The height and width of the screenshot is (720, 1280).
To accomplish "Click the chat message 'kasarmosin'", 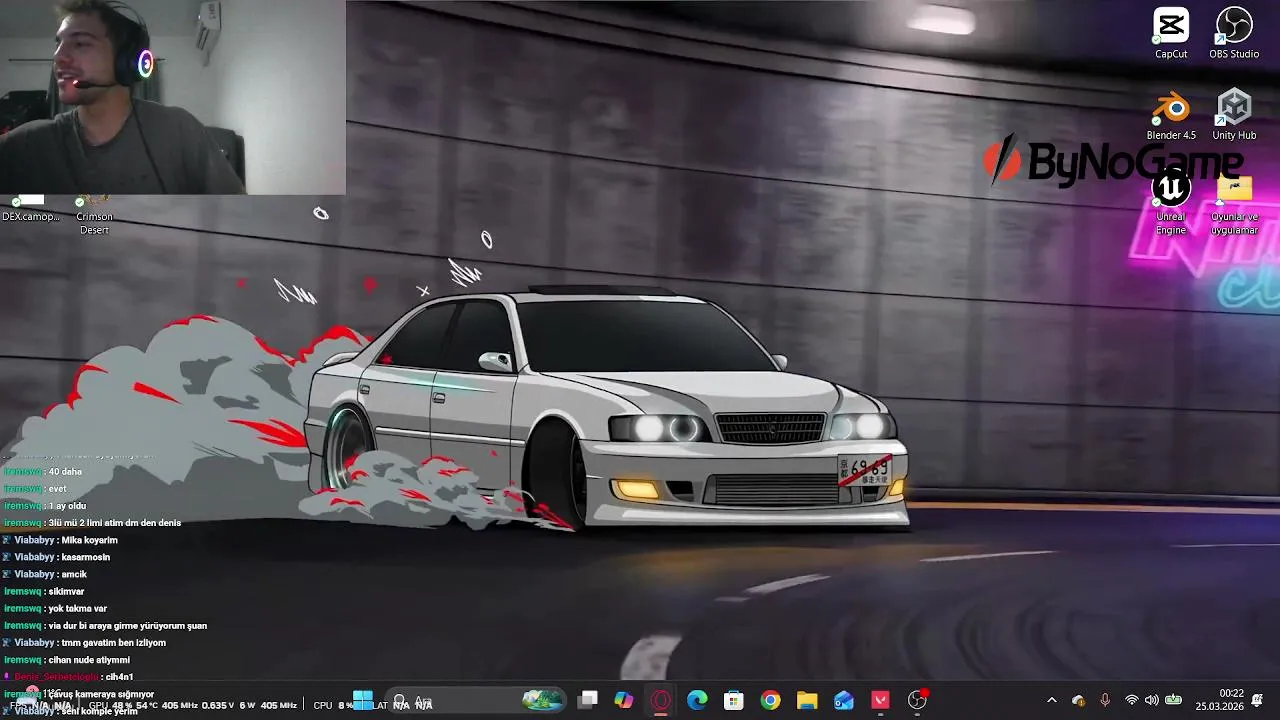I will [x=85, y=557].
